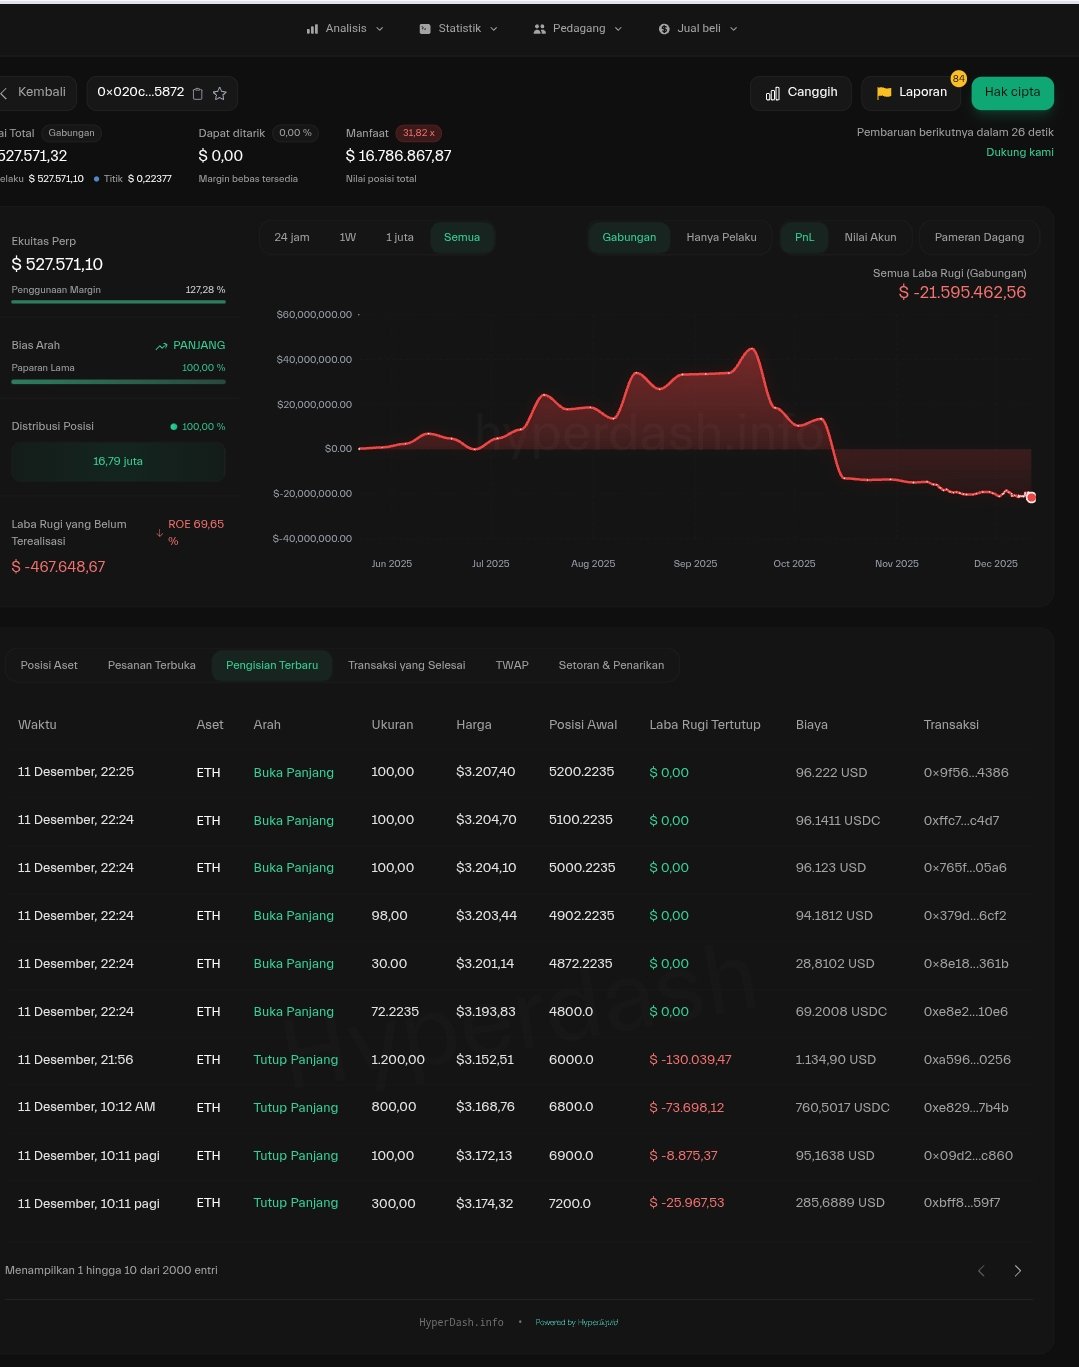Select the 24 jam time range
Screen dimensions: 1079x1367
click(292, 238)
